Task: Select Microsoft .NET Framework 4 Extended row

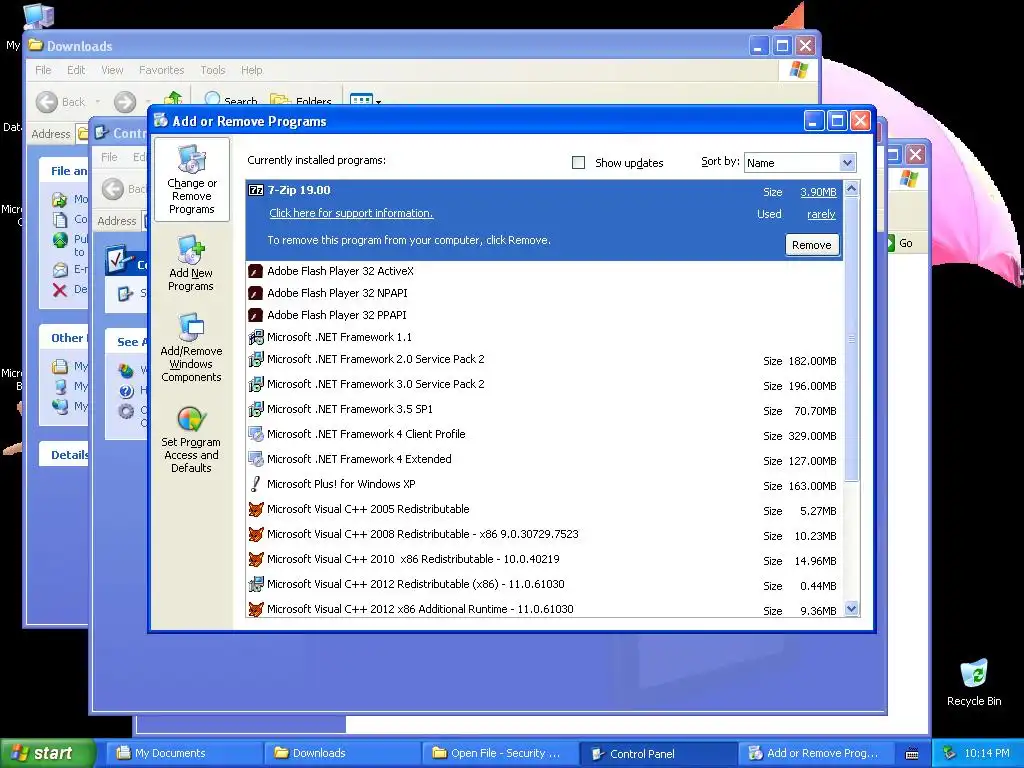Action: pos(544,460)
